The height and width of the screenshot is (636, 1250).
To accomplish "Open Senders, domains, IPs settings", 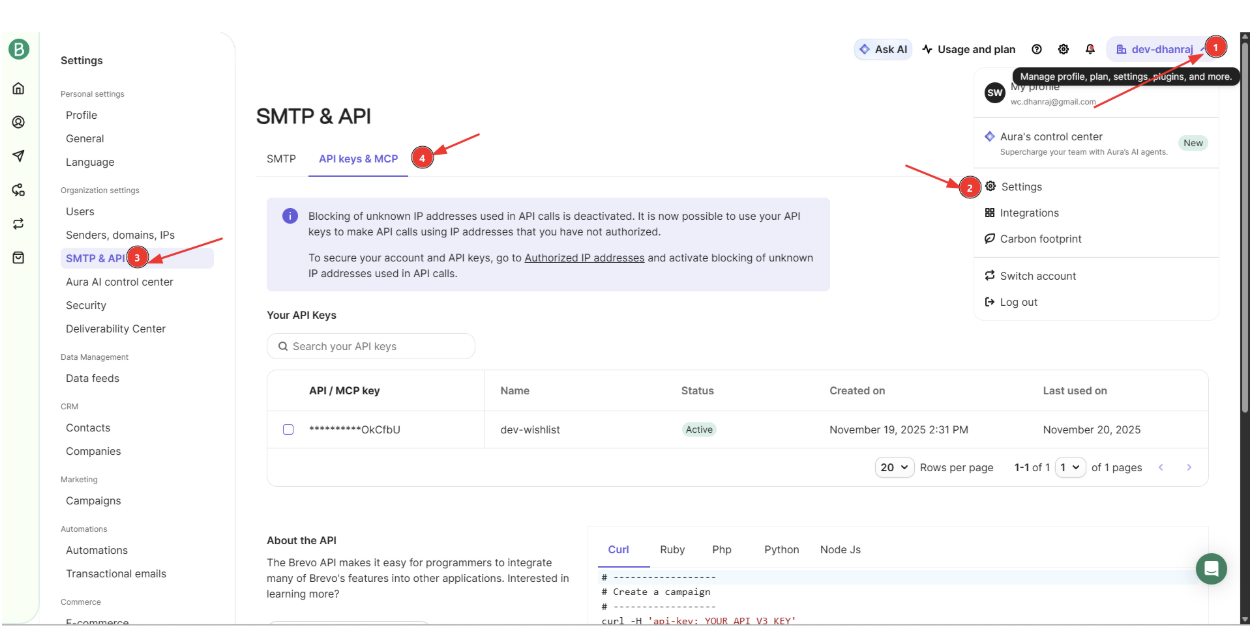I will tap(120, 235).
